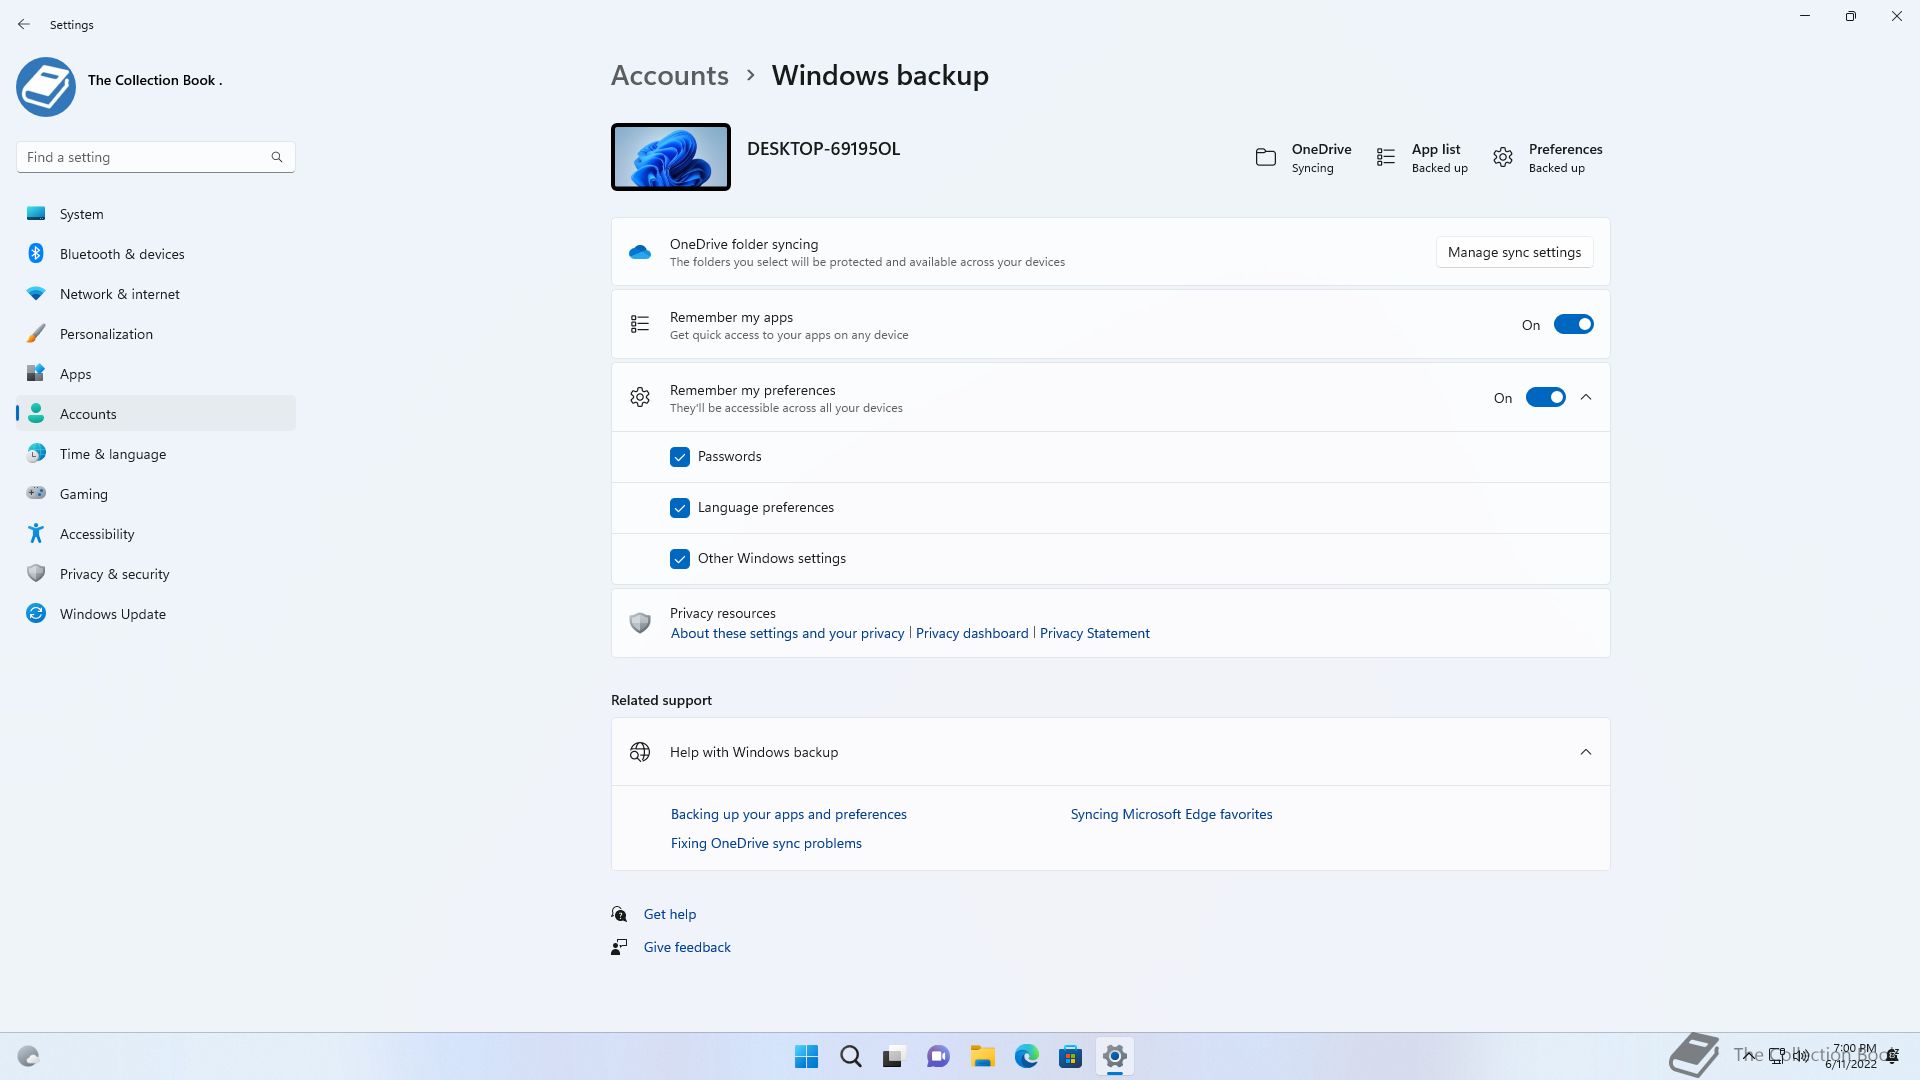Viewport: 1920px width, 1080px height.
Task: Go to Privacy & security settings
Action: (x=114, y=574)
